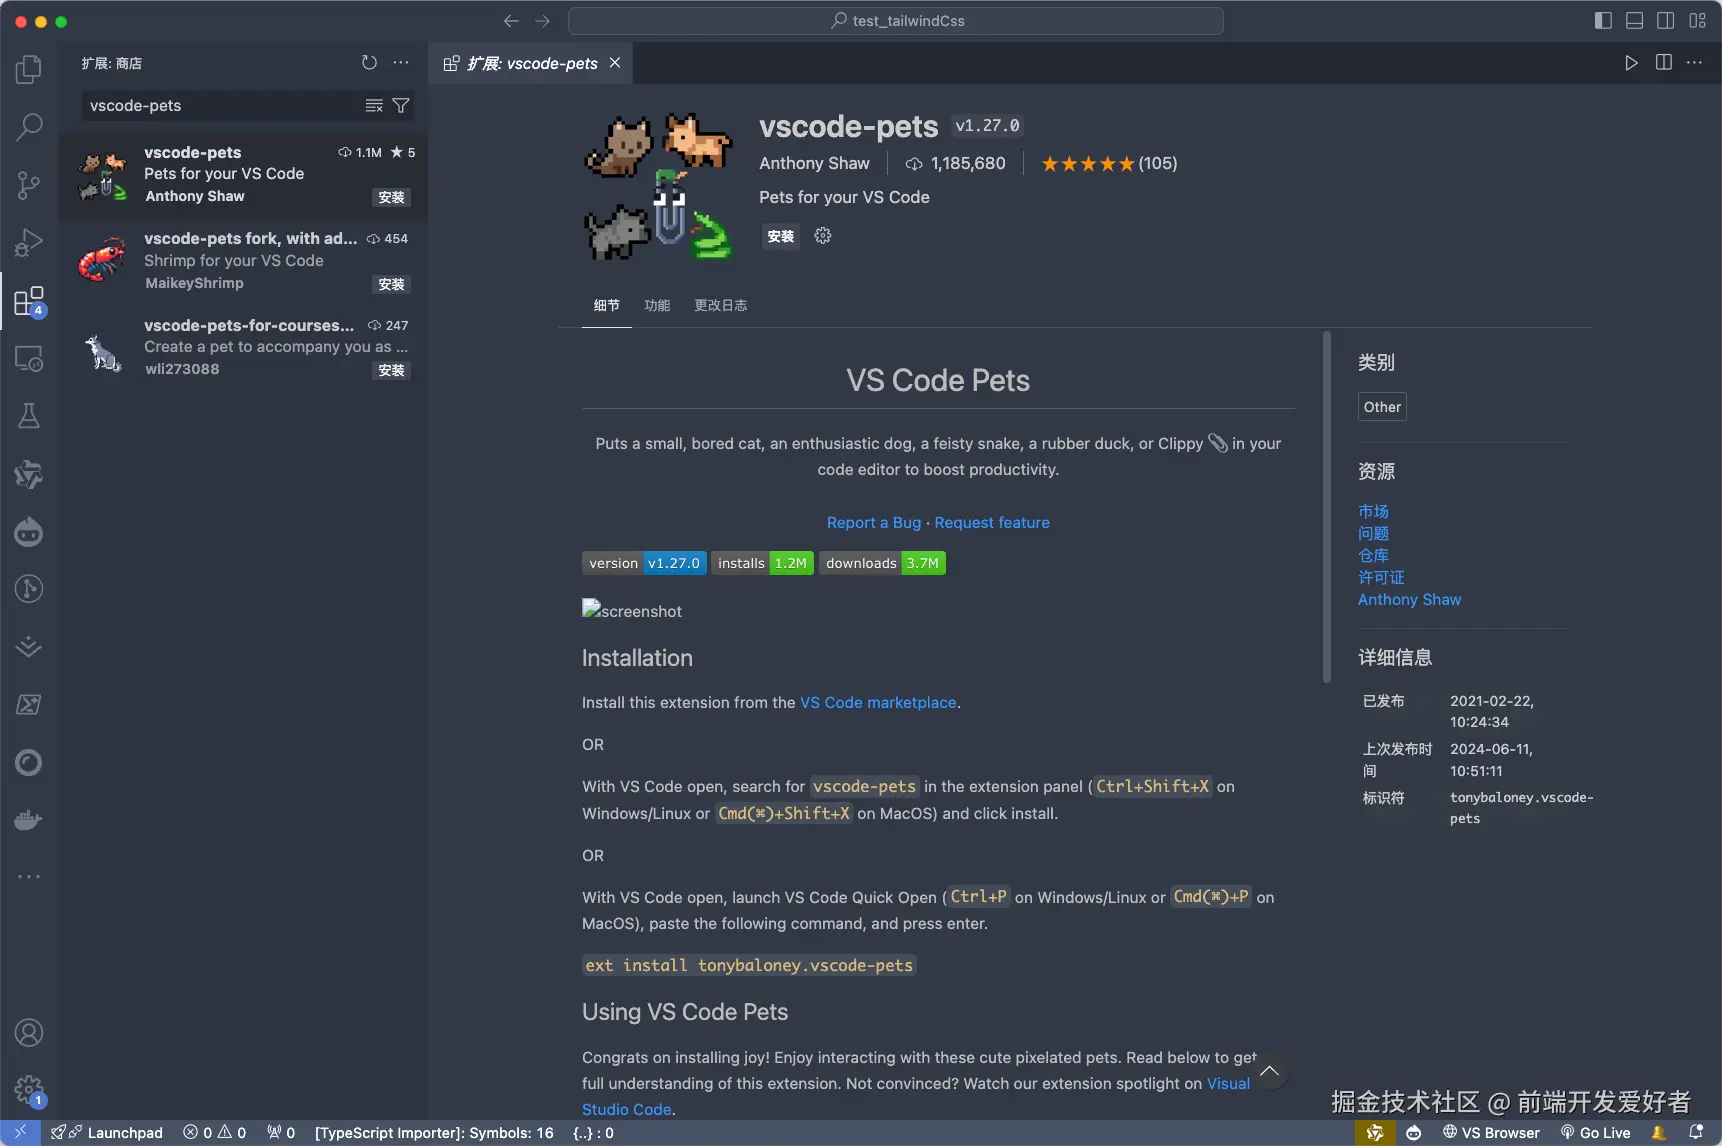Viewport: 1722px width, 1146px height.
Task: Install vscode-pets from detail page
Action: pyautogui.click(x=781, y=237)
